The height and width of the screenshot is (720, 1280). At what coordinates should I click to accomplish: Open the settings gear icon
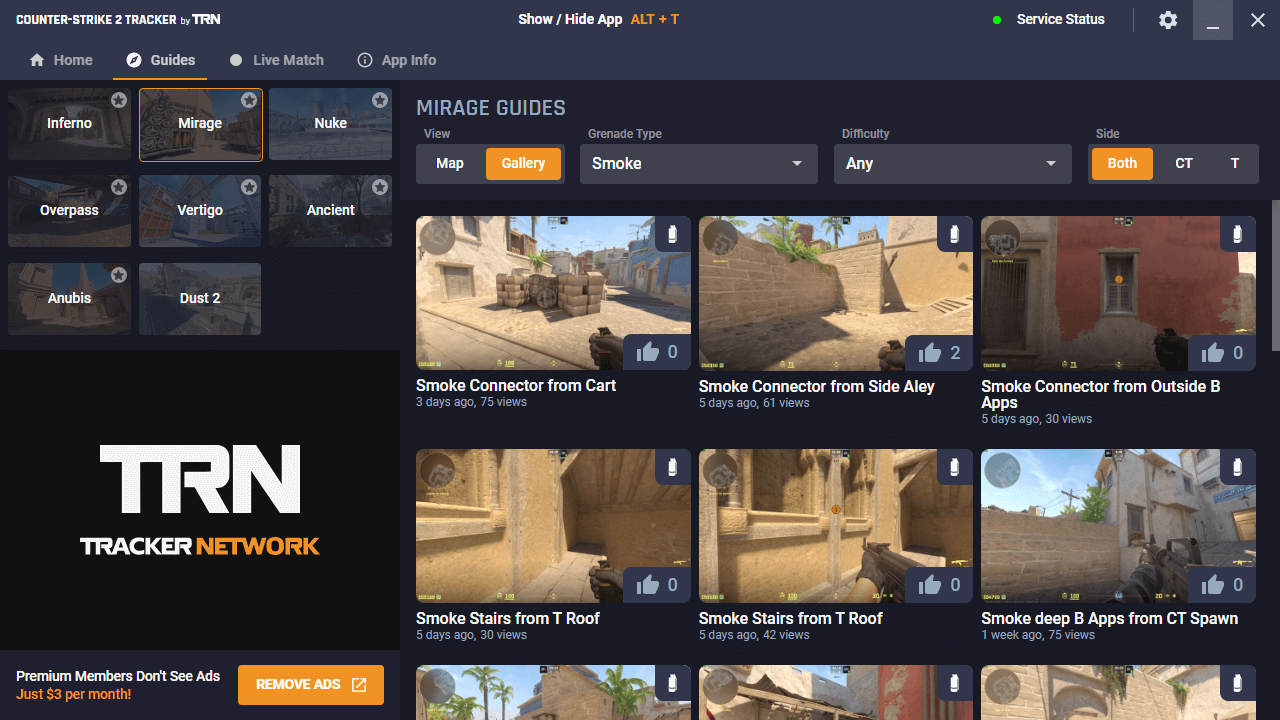pyautogui.click(x=1168, y=20)
